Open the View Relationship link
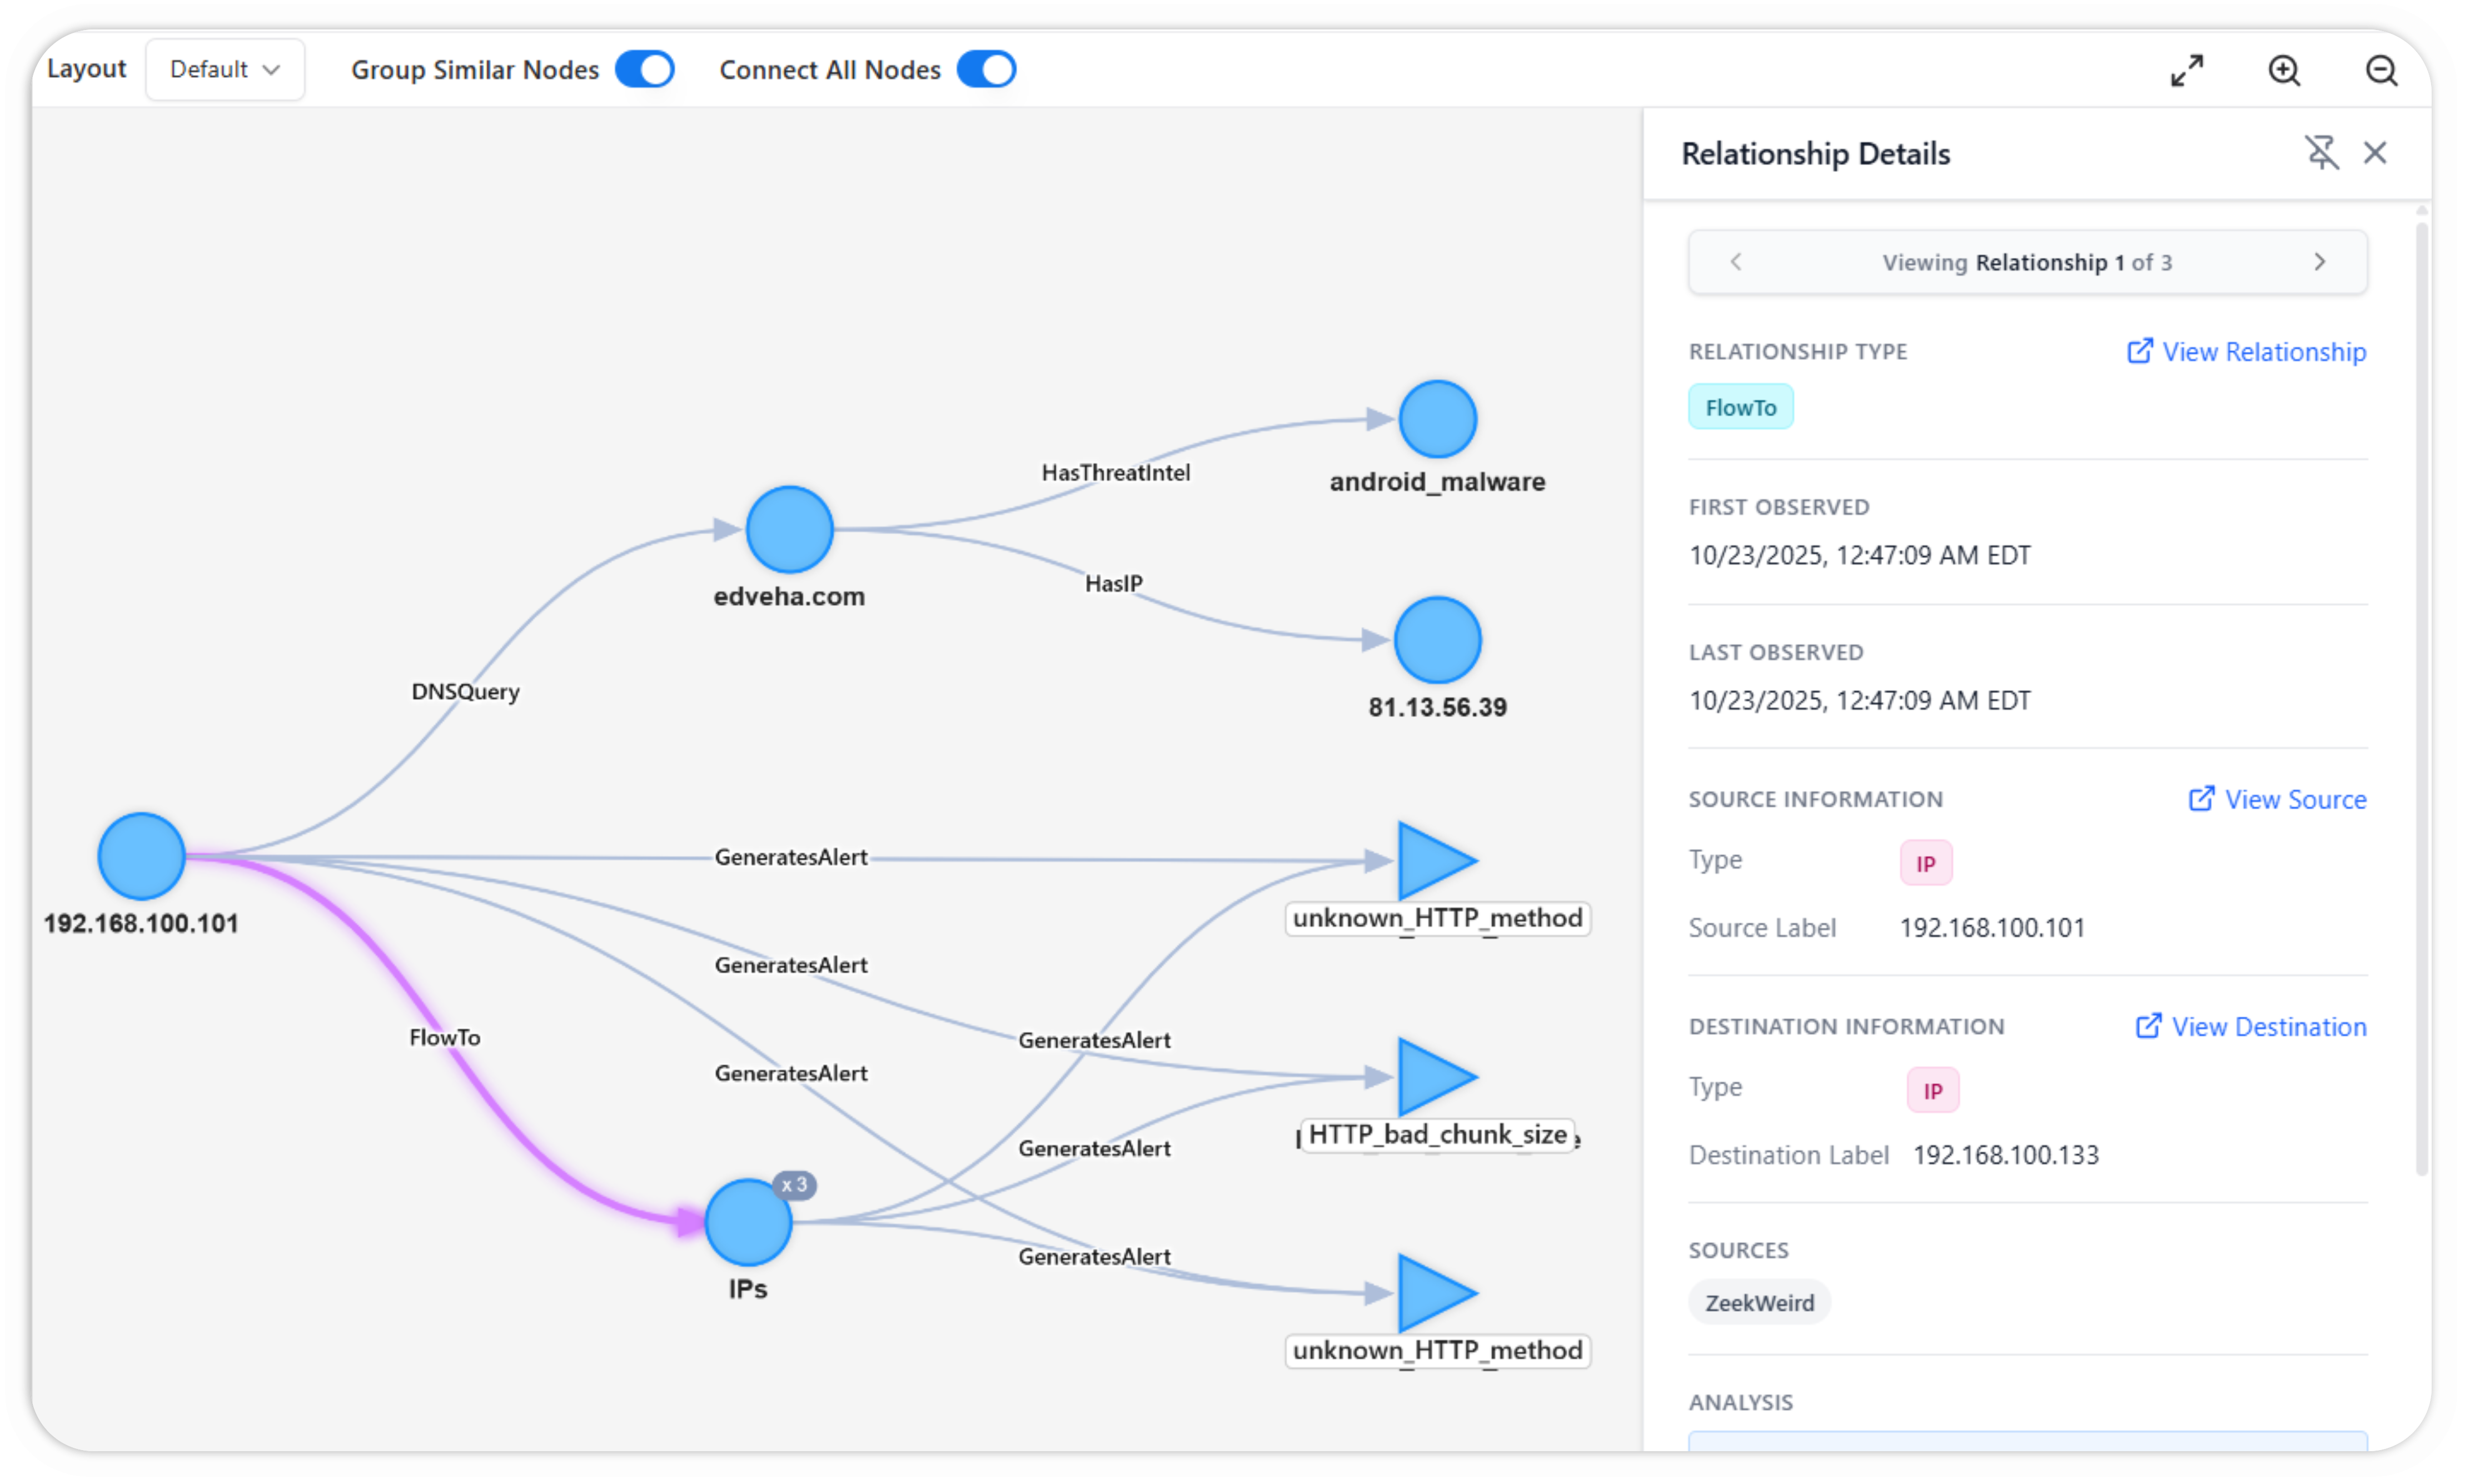Viewport: 2465px width, 1484px height. (2246, 352)
